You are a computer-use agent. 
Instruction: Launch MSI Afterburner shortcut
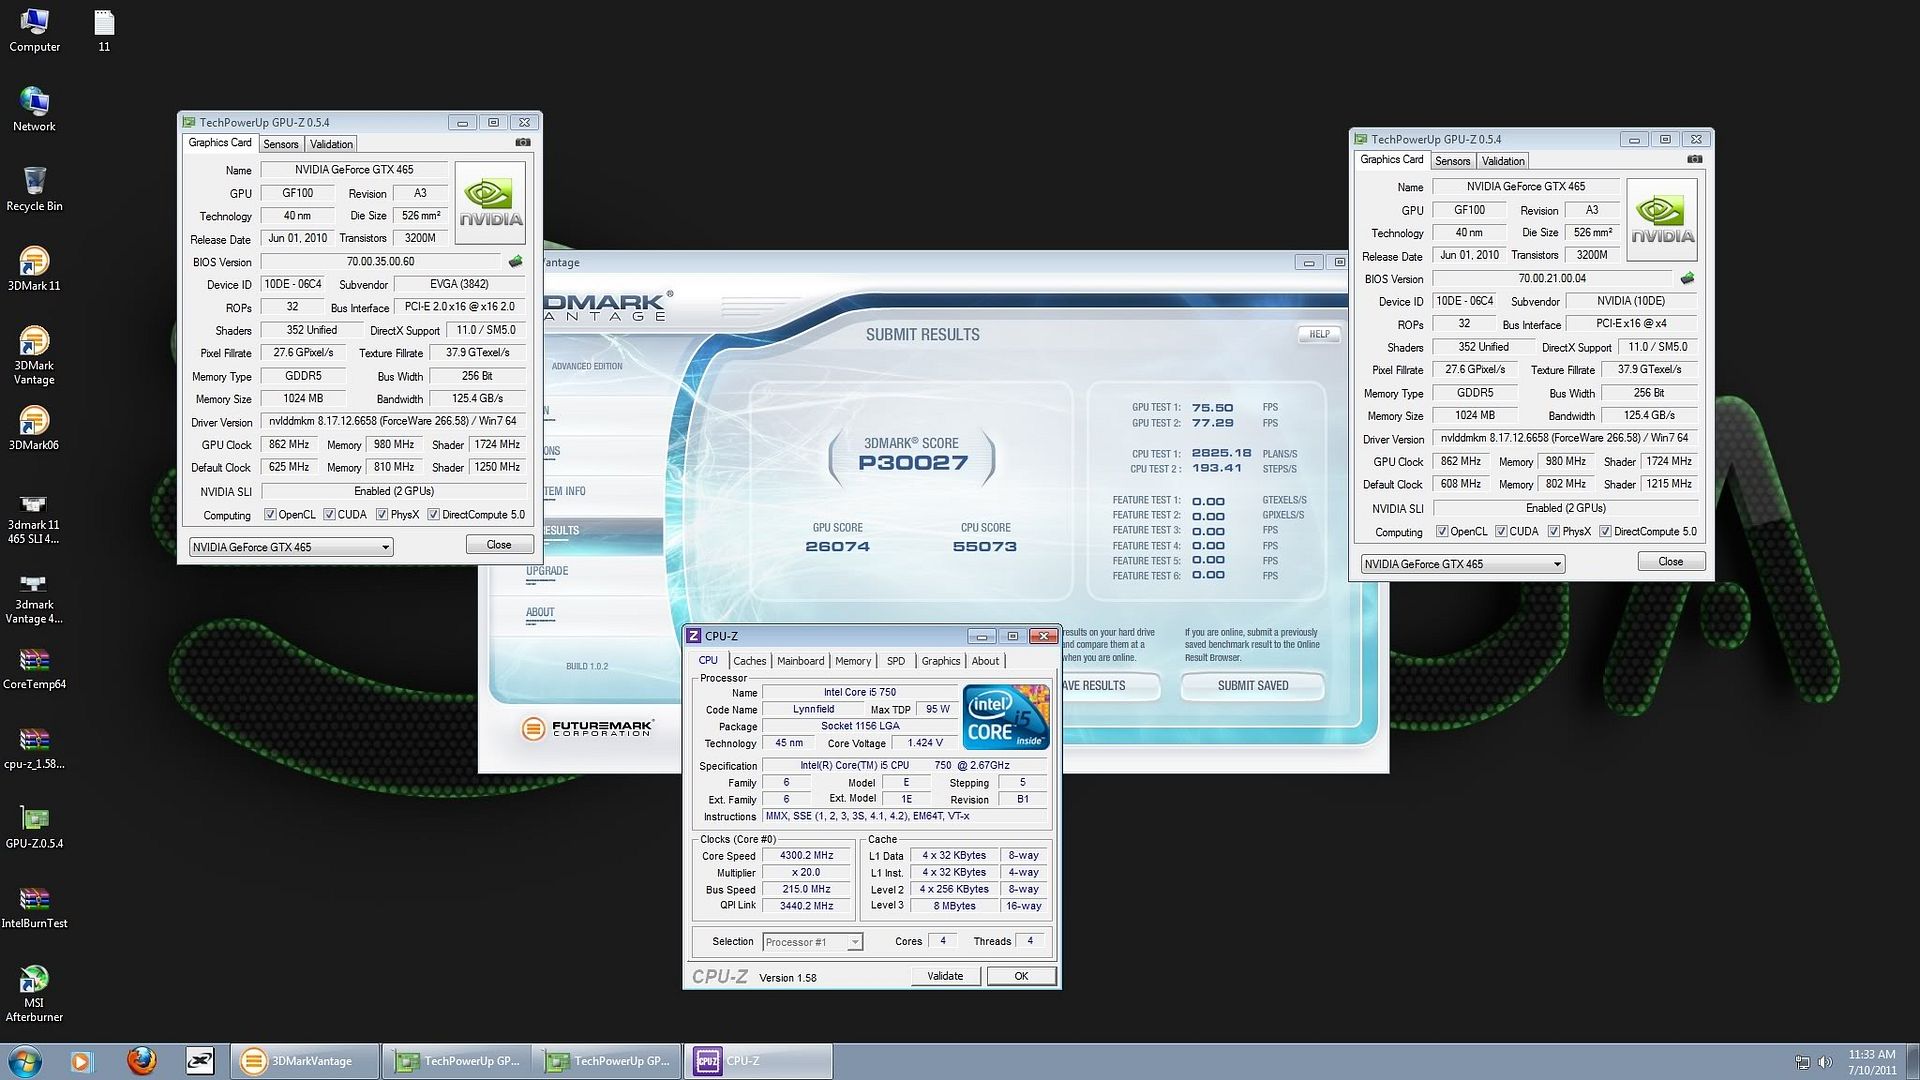34,993
